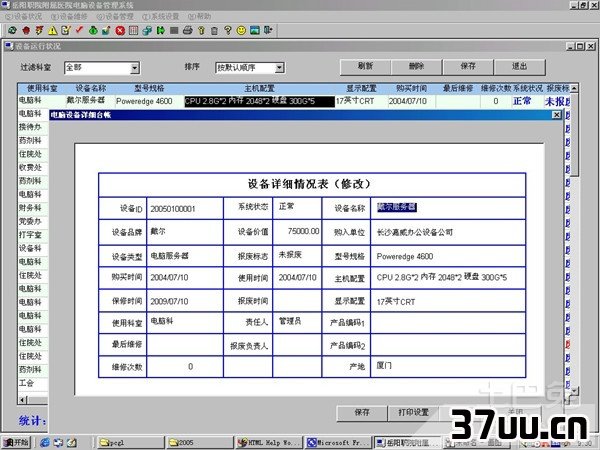The image size is (600, 450).
Task: Click the highlighted CPU 2.8G*2 table cell
Action: (259, 101)
